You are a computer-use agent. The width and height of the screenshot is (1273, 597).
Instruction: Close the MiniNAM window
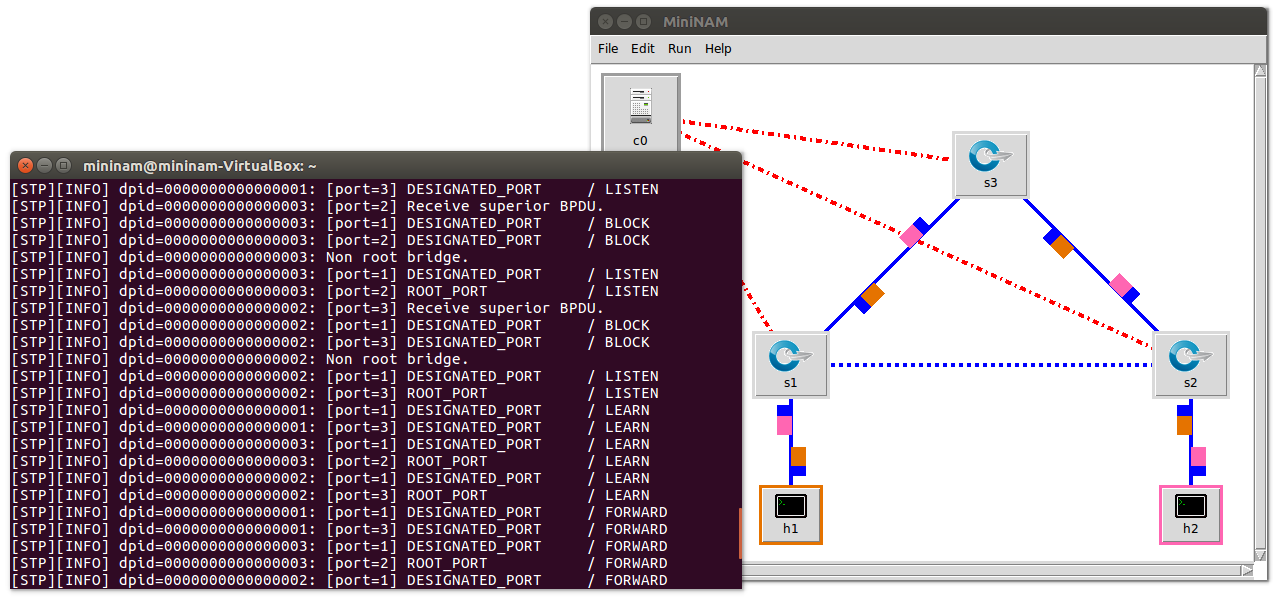pyautogui.click(x=605, y=21)
